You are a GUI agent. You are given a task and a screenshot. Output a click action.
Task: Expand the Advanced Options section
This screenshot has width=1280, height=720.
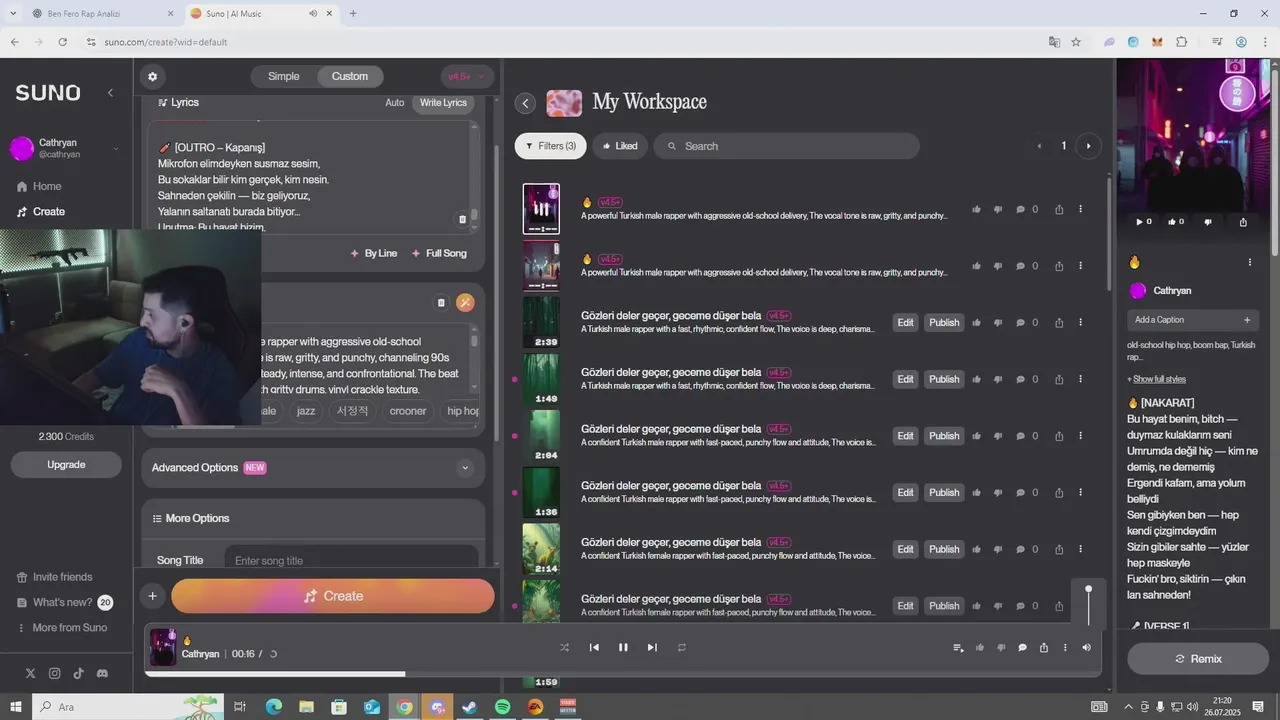pos(464,468)
